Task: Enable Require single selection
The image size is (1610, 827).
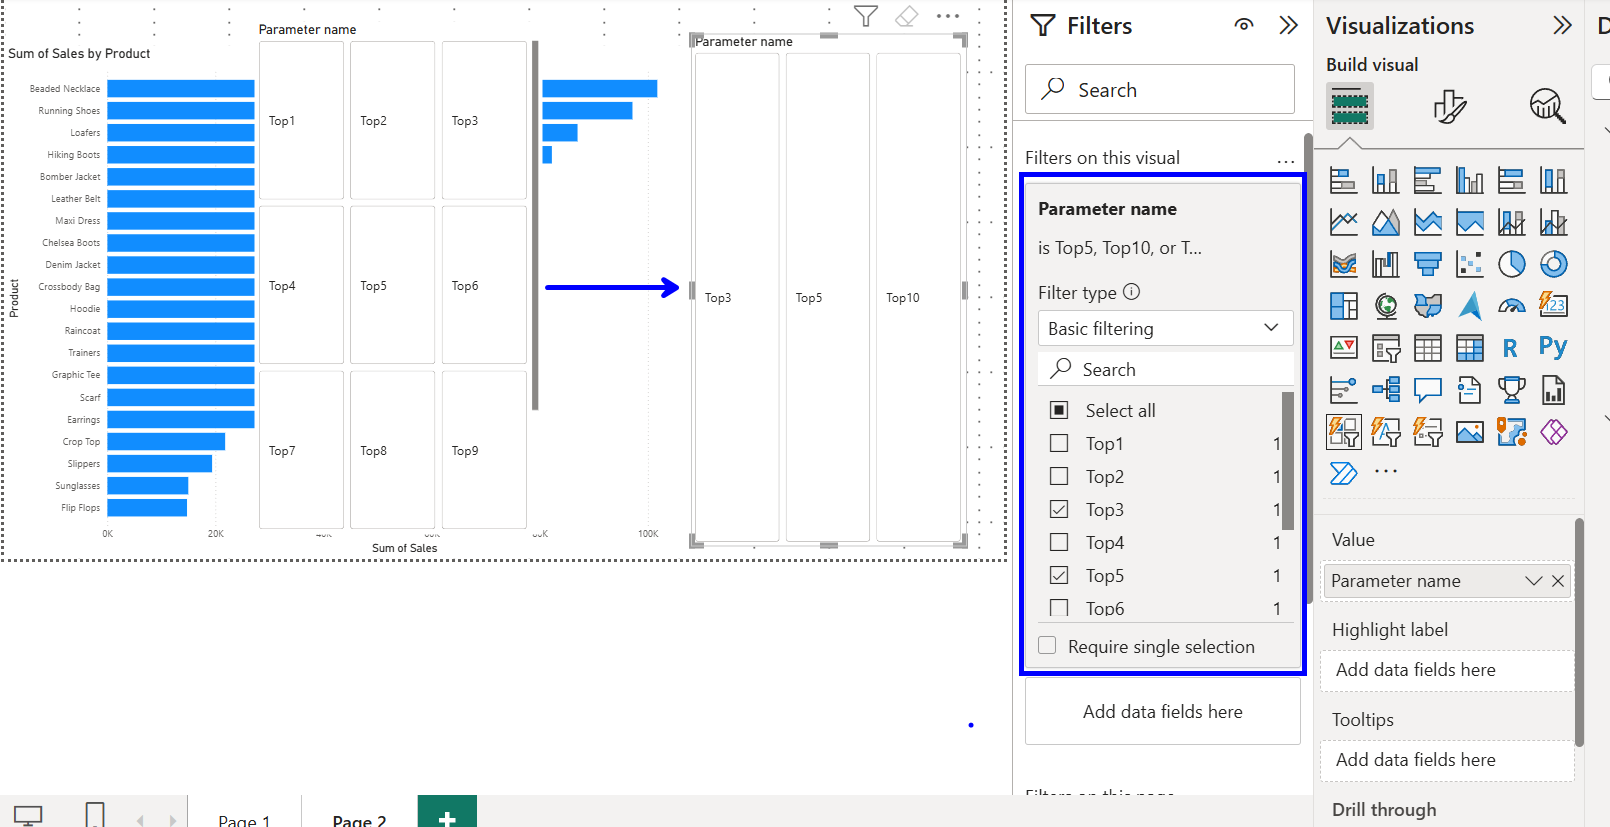Action: click(1047, 646)
